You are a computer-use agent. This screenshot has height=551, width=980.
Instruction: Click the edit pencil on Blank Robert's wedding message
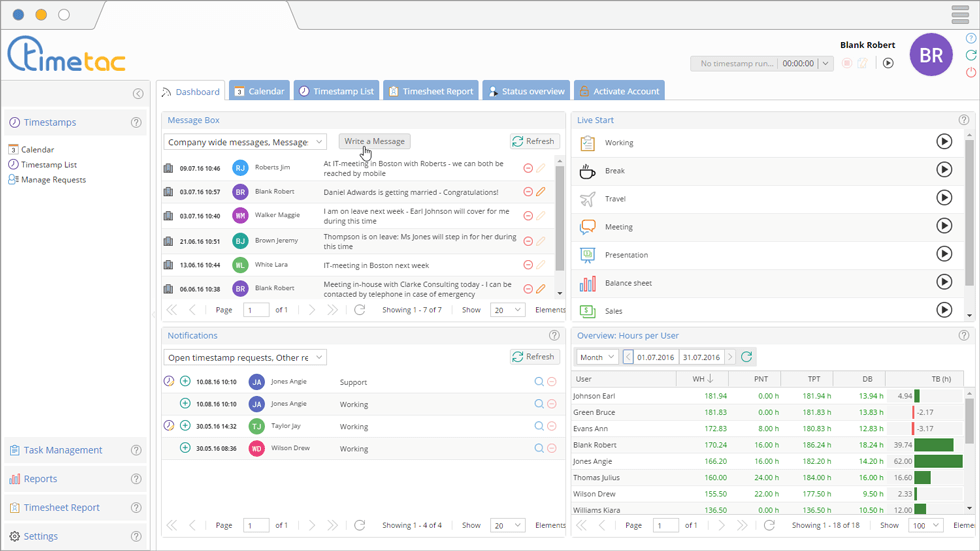point(541,192)
